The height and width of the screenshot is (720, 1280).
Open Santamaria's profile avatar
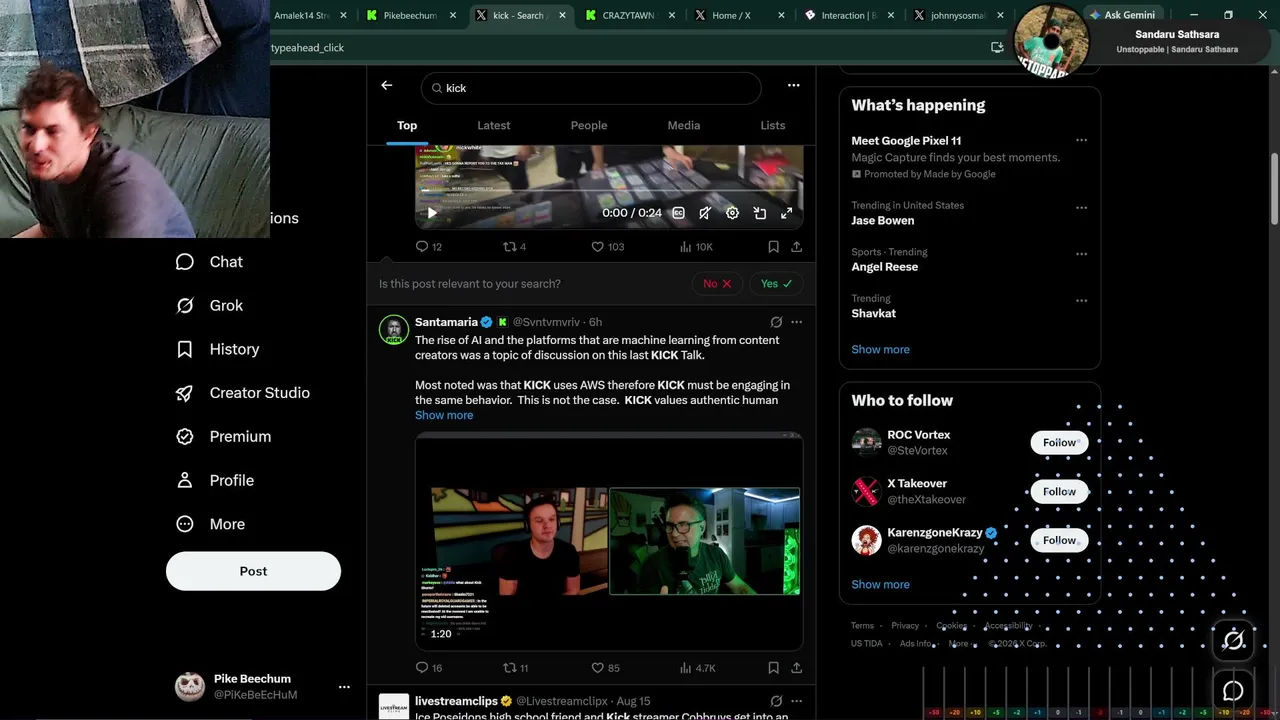pyautogui.click(x=394, y=330)
